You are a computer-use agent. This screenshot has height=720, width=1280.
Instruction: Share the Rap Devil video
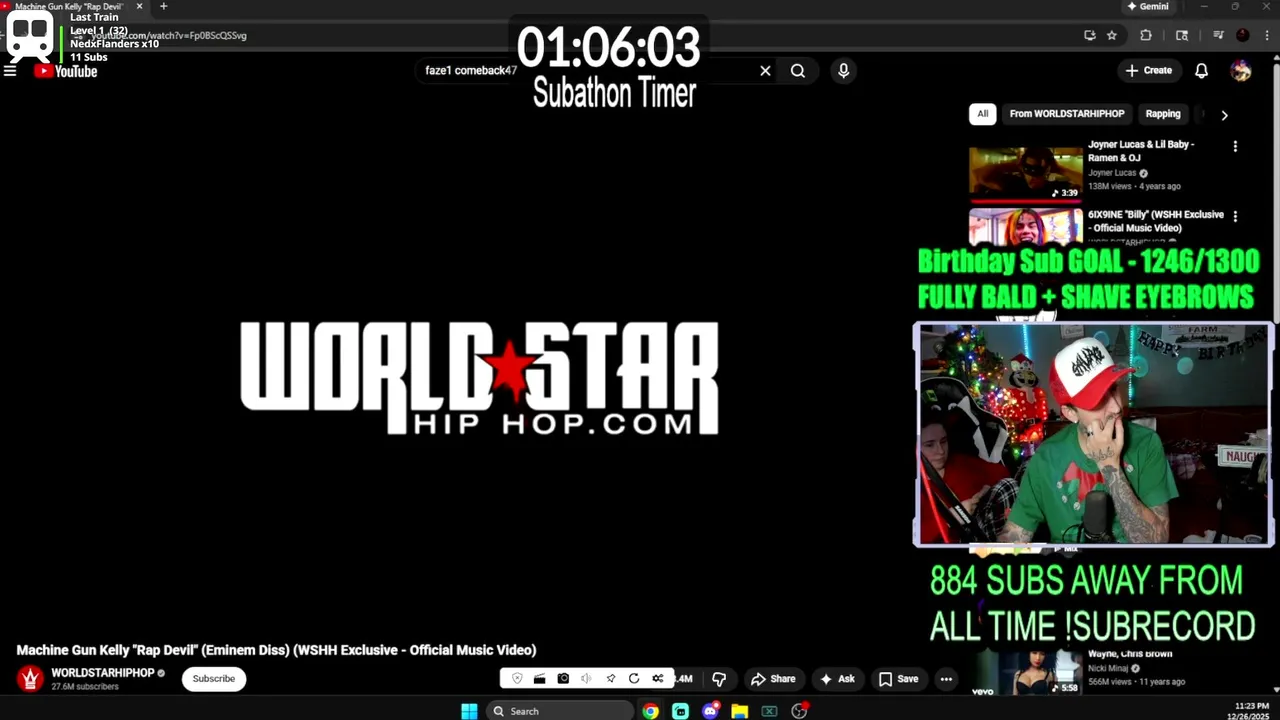[x=773, y=679]
